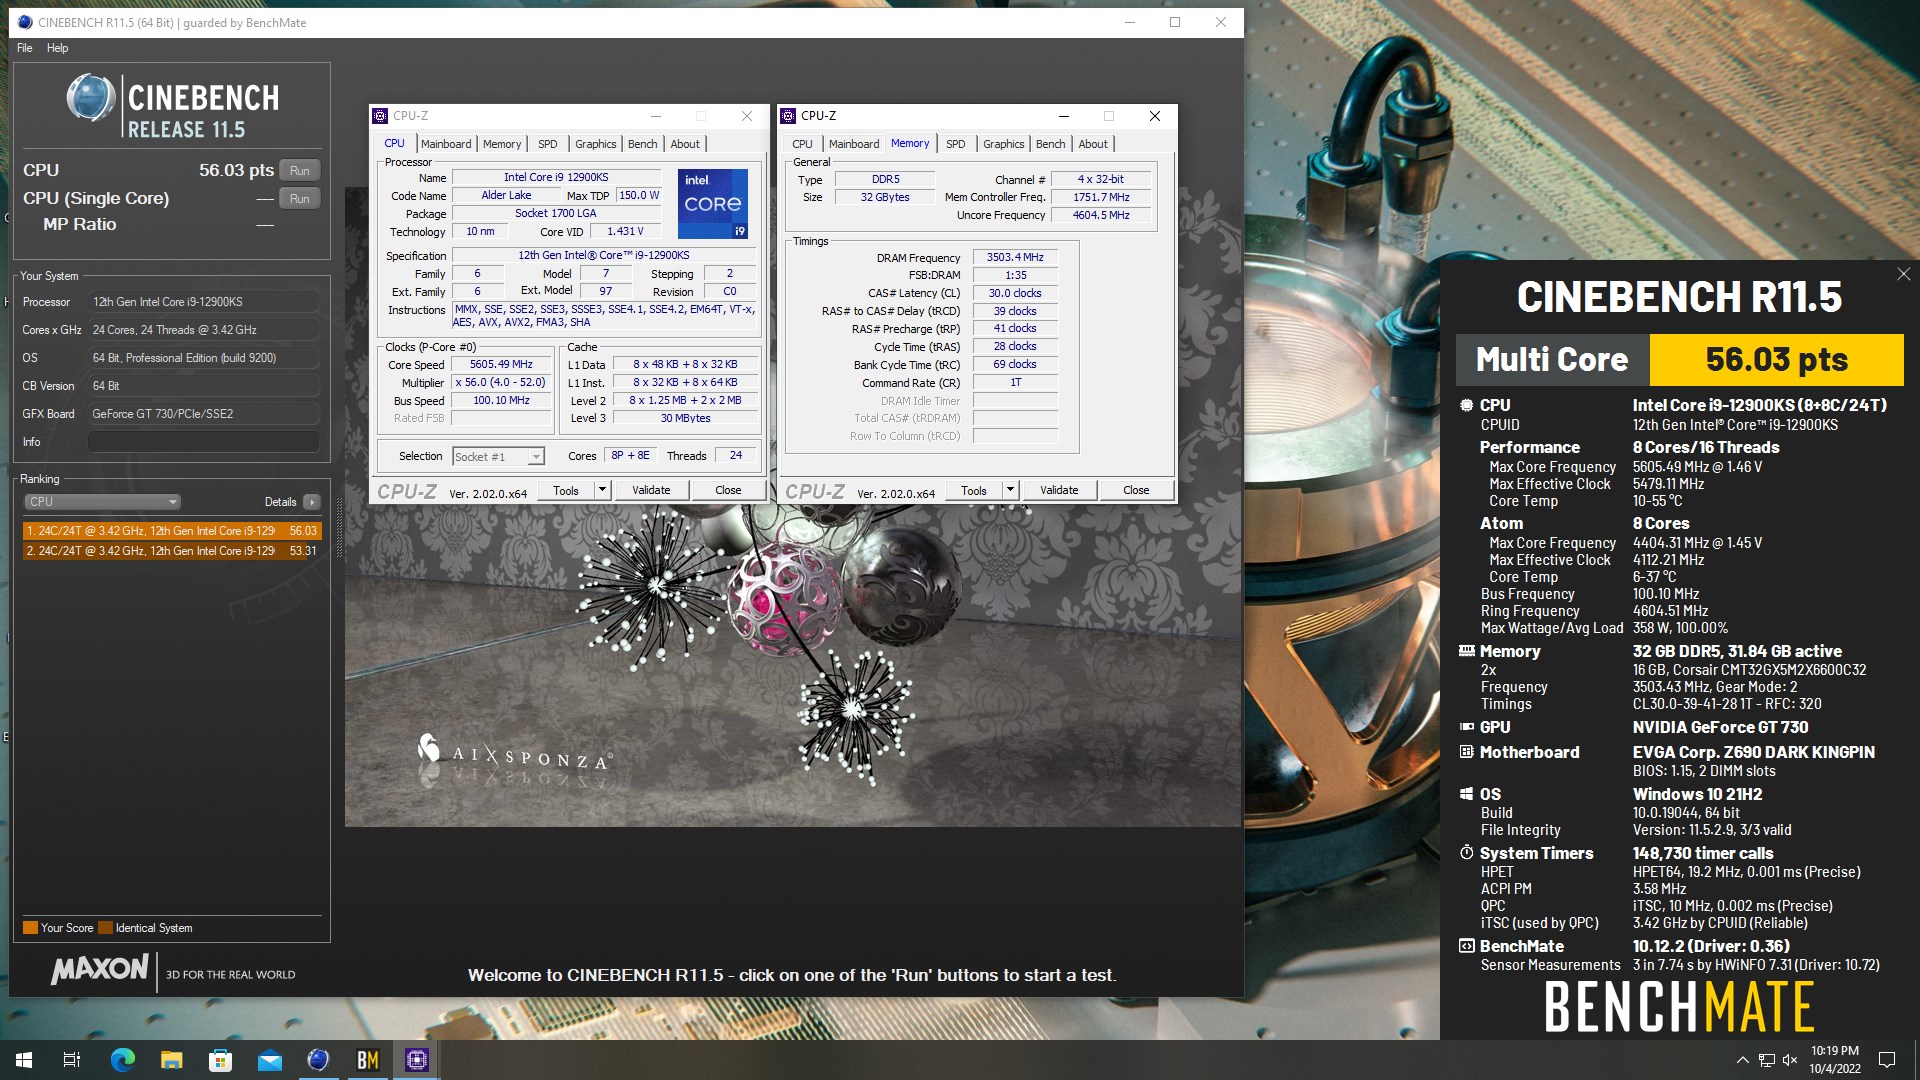Close the BenchMate result overlay
1920x1080 pixels.
click(1903, 274)
